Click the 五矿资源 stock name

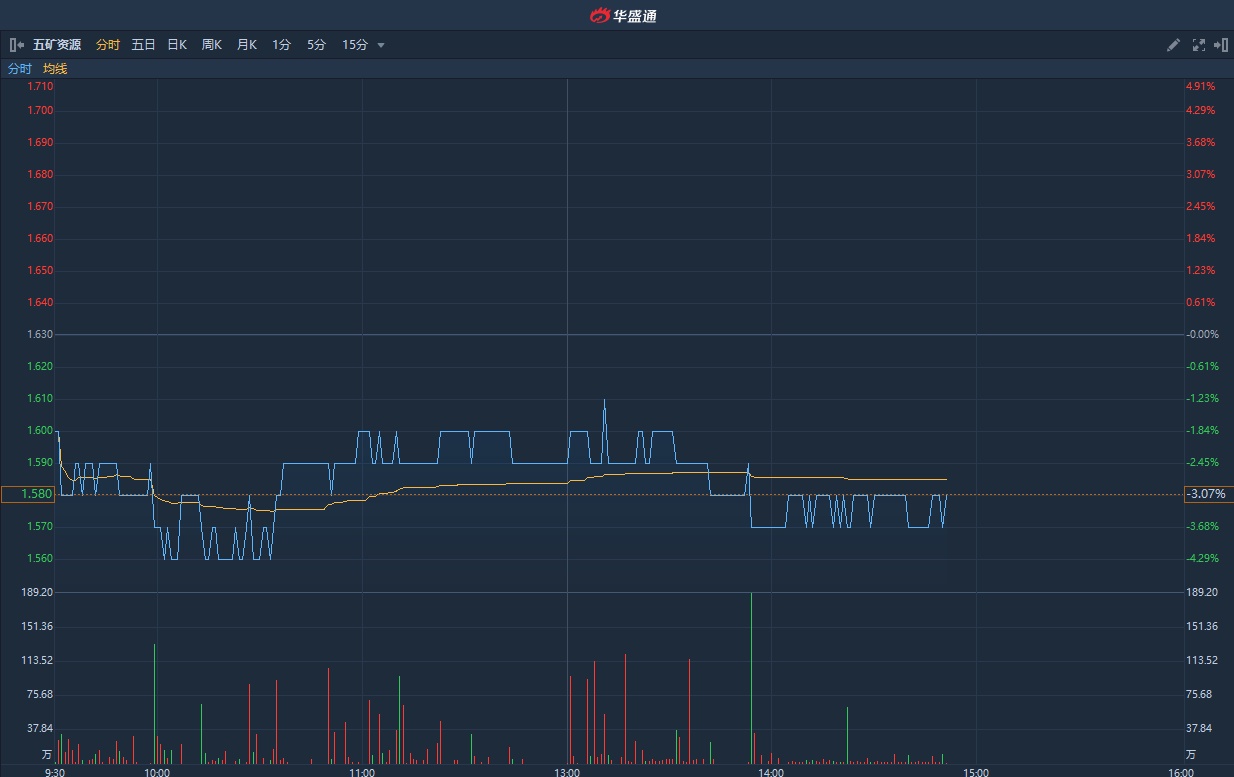point(57,45)
